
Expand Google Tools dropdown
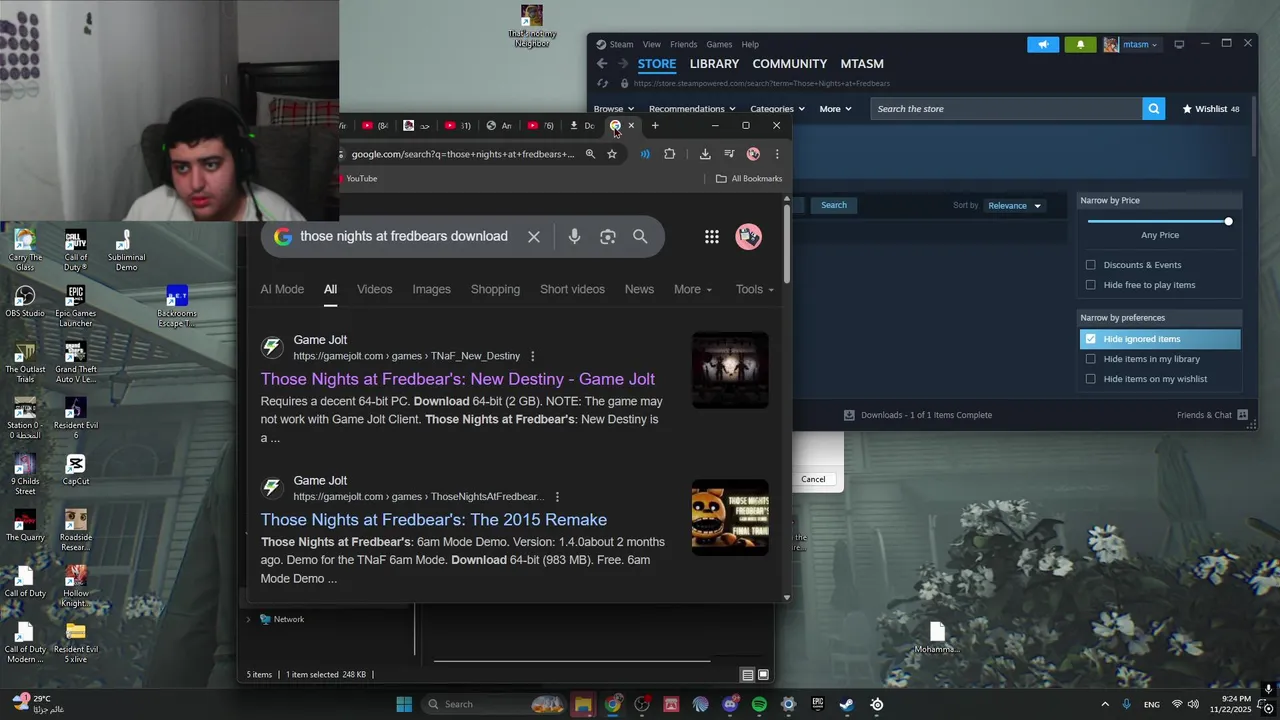coord(755,290)
